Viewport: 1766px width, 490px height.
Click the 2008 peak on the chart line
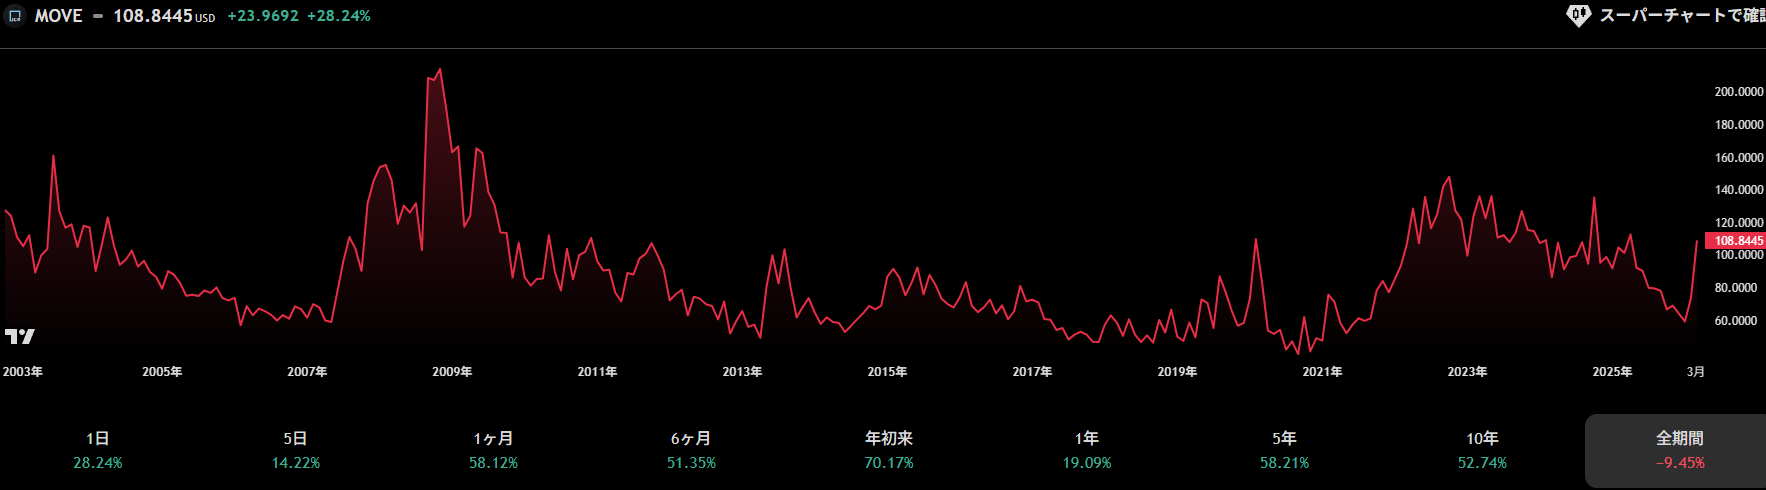click(440, 70)
